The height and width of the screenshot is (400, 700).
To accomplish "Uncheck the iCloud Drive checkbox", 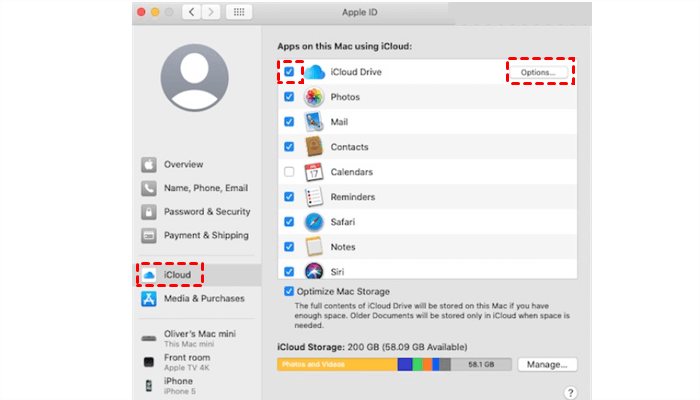I will (x=289, y=72).
